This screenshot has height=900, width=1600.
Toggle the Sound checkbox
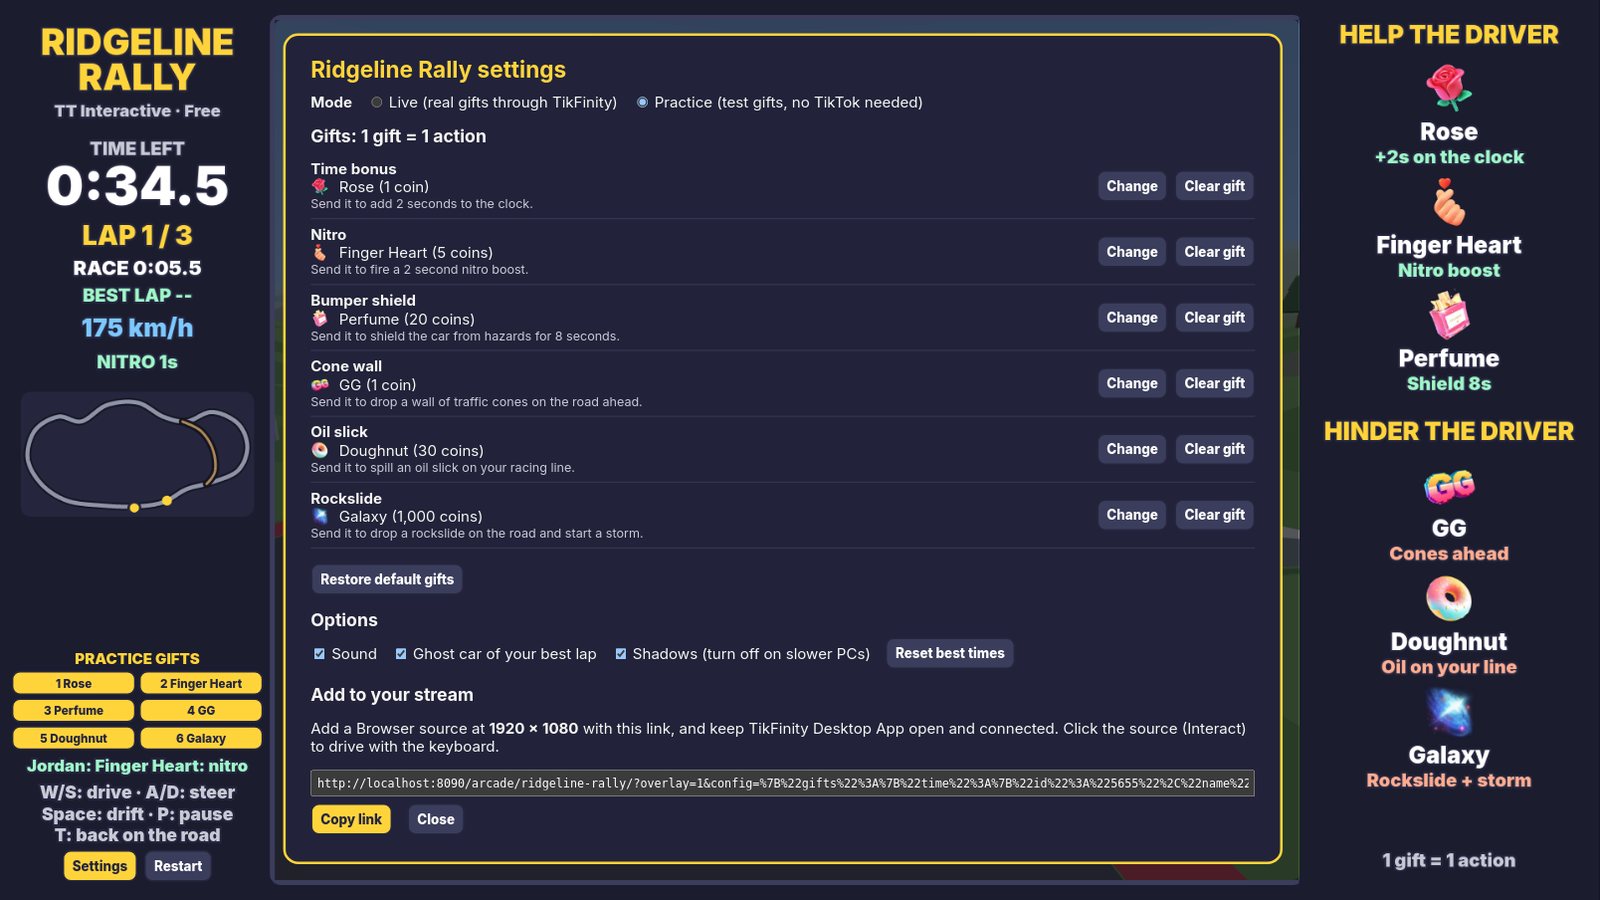[319, 654]
